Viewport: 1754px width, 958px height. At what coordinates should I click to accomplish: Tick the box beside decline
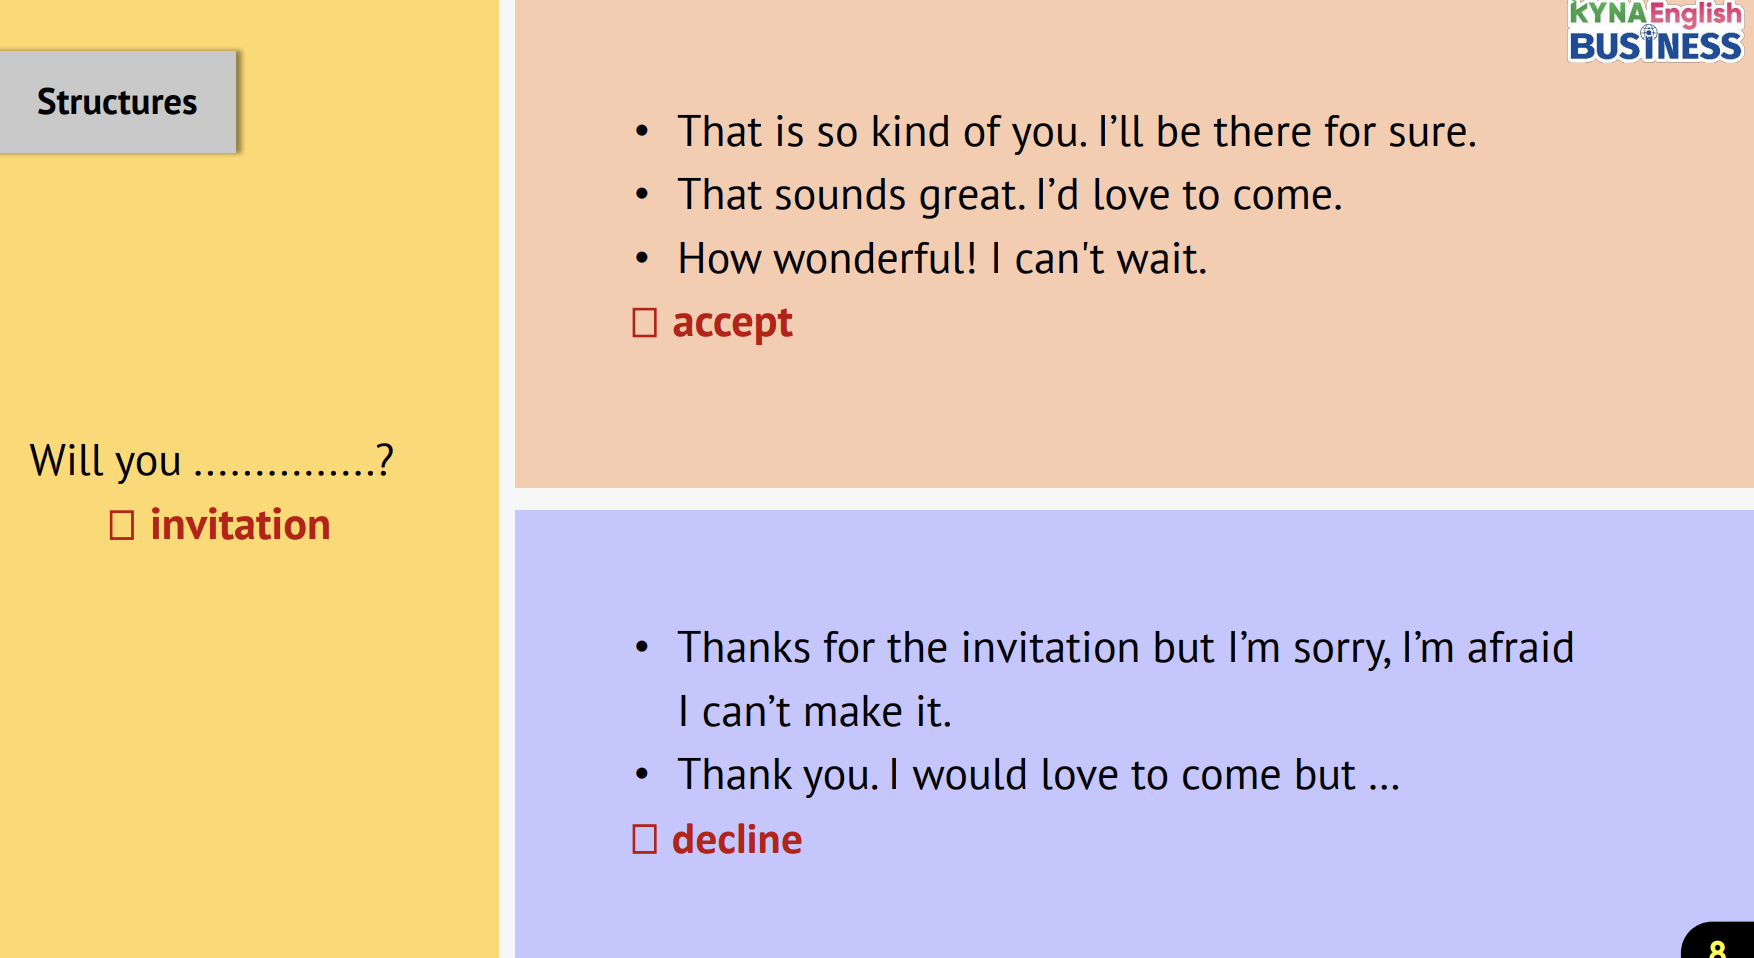645,839
